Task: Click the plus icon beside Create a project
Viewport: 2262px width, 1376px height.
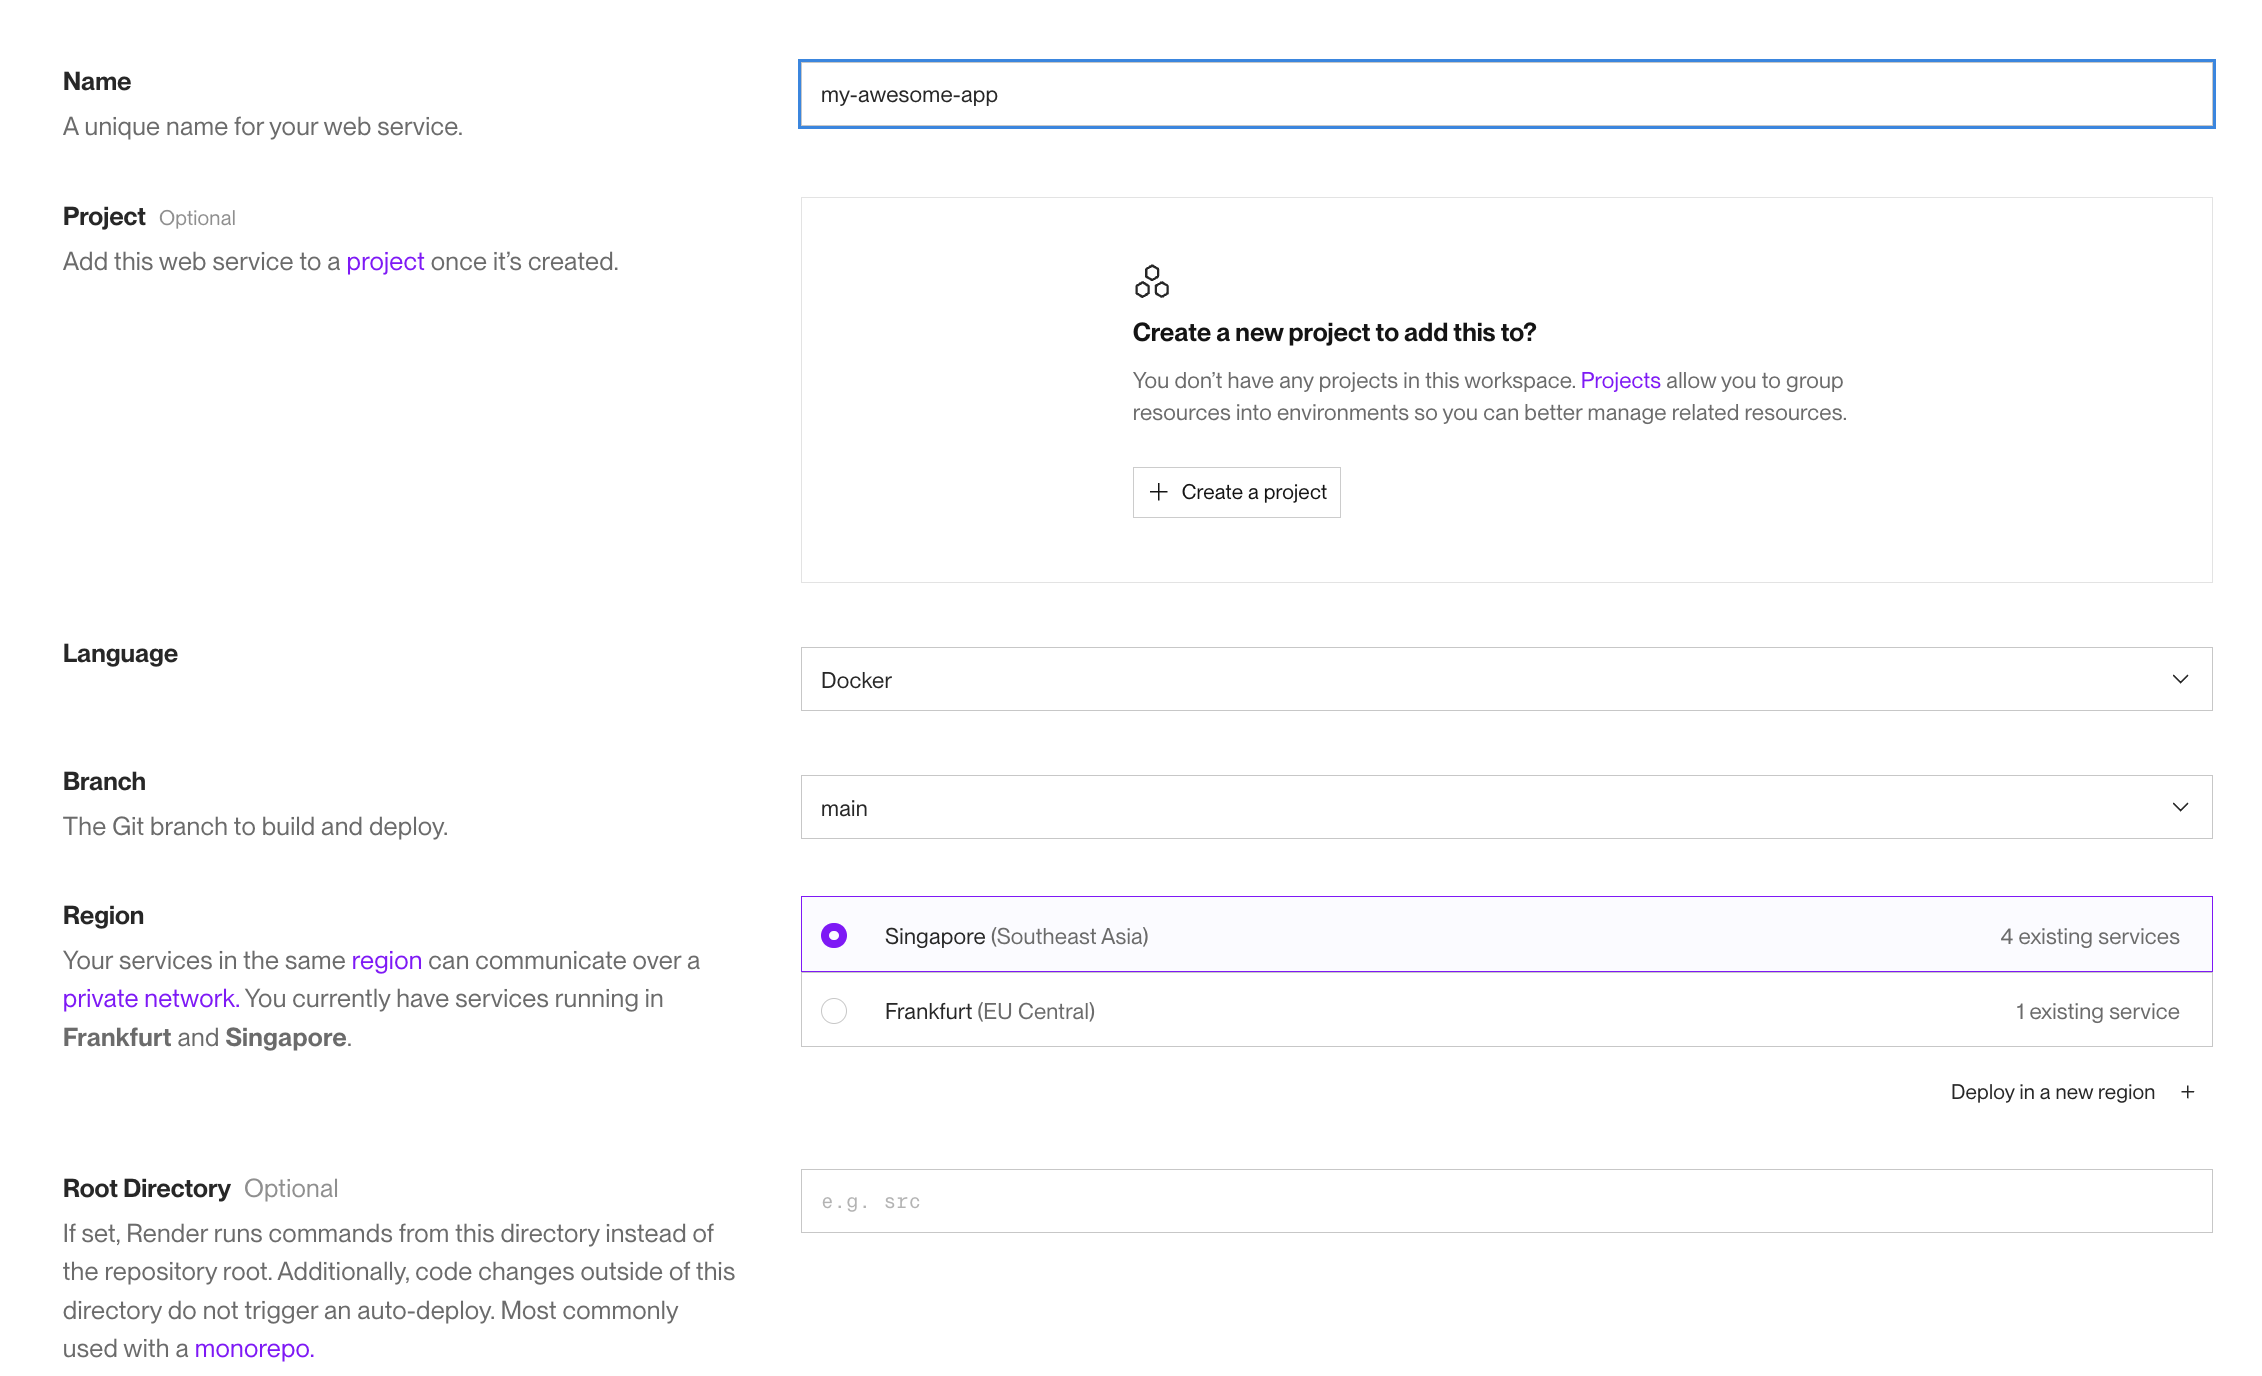Action: pos(1158,492)
